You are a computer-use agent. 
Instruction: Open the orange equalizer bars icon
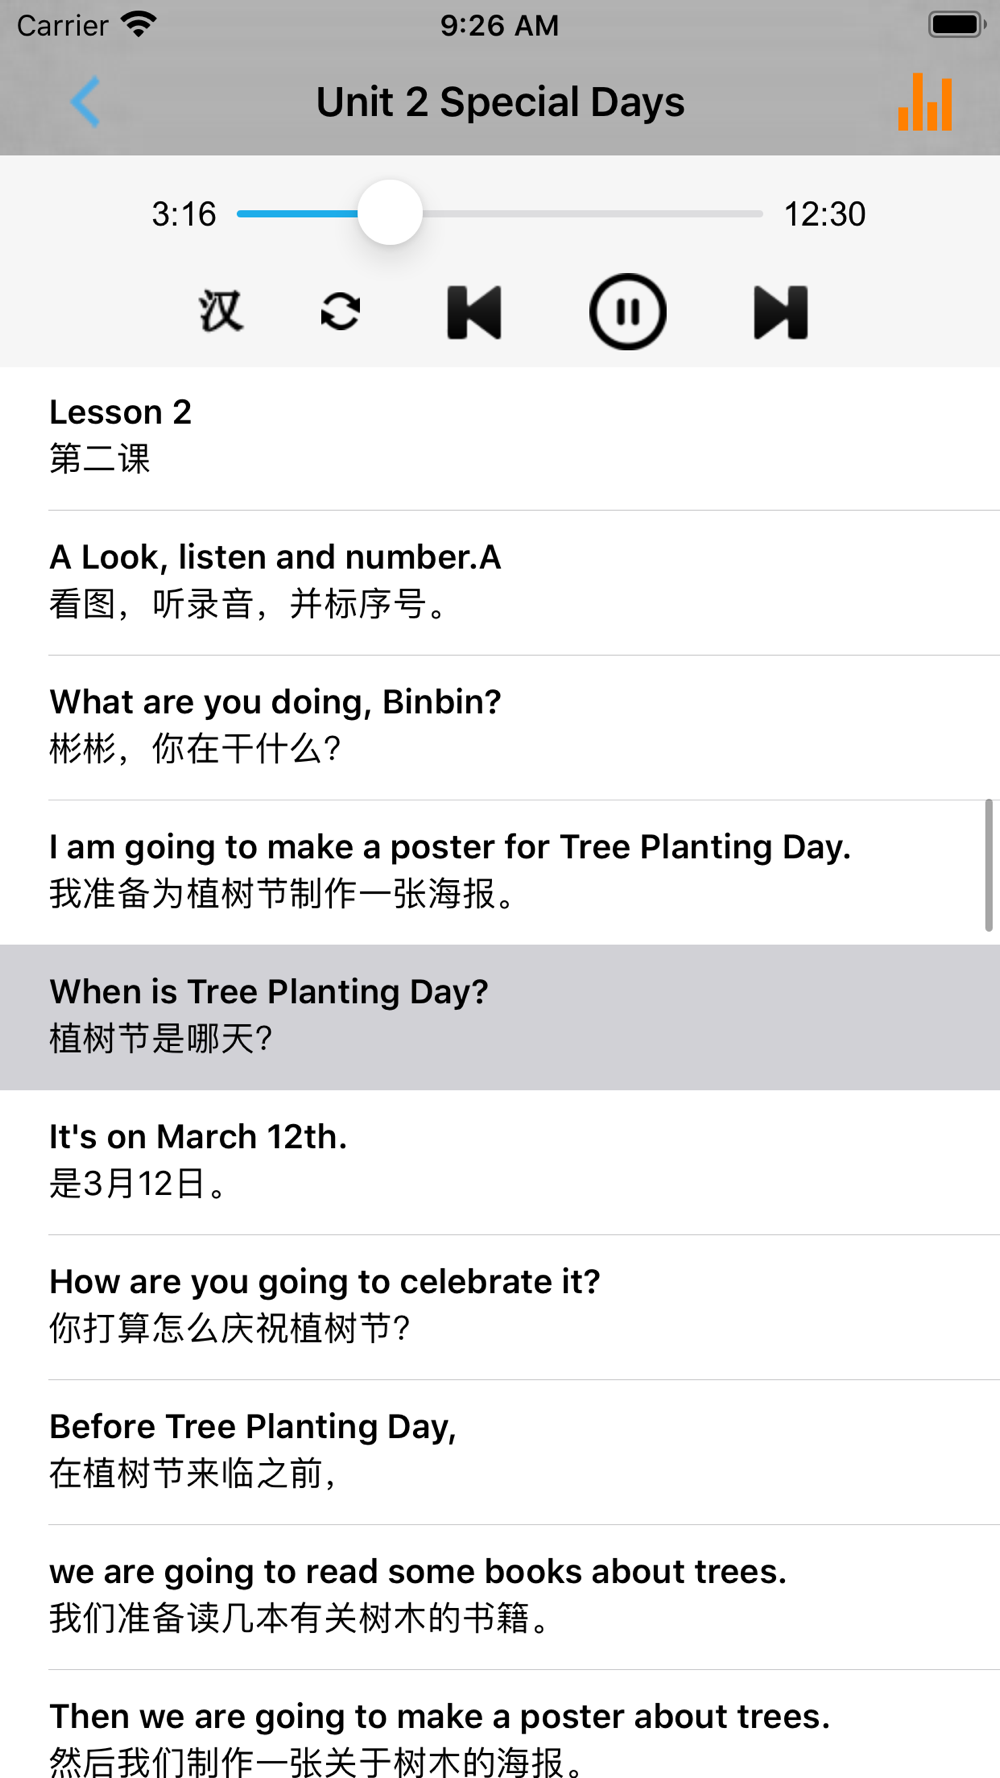pyautogui.click(x=925, y=103)
